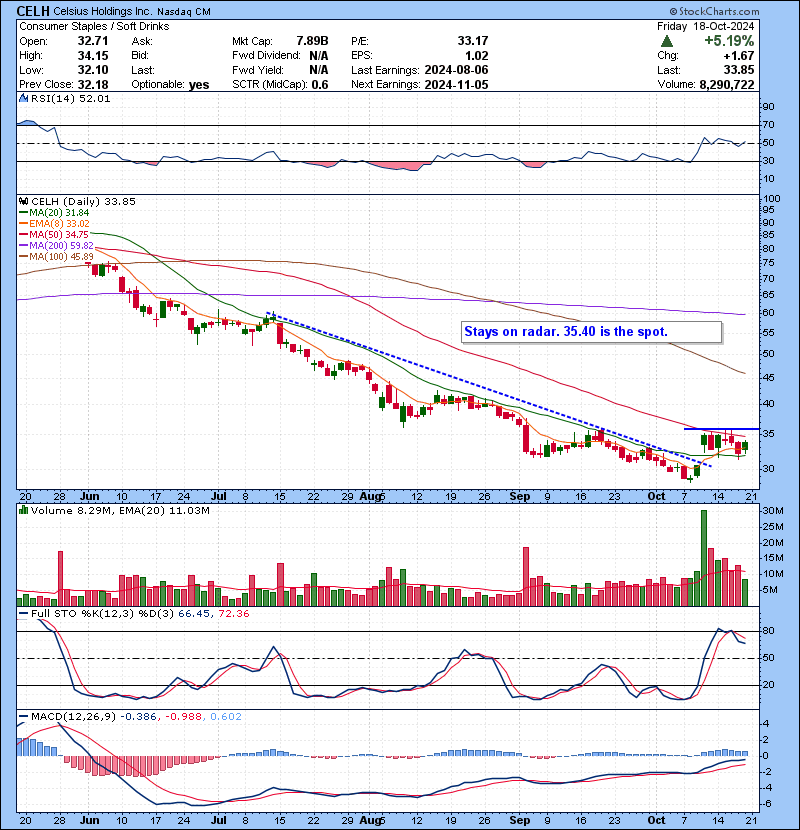Click the tallest green volume bar in October
The image size is (800, 830).
click(x=704, y=558)
